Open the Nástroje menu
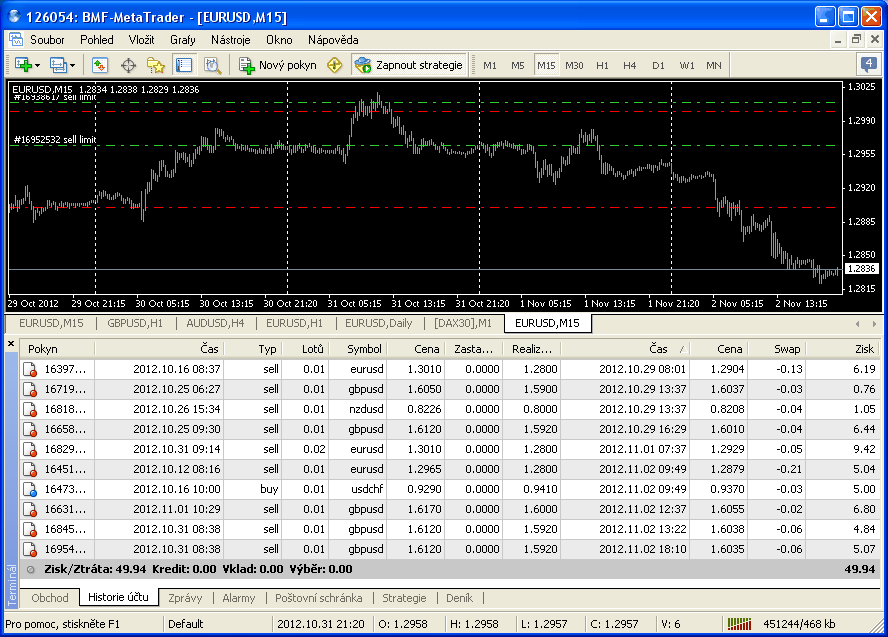 [x=230, y=40]
